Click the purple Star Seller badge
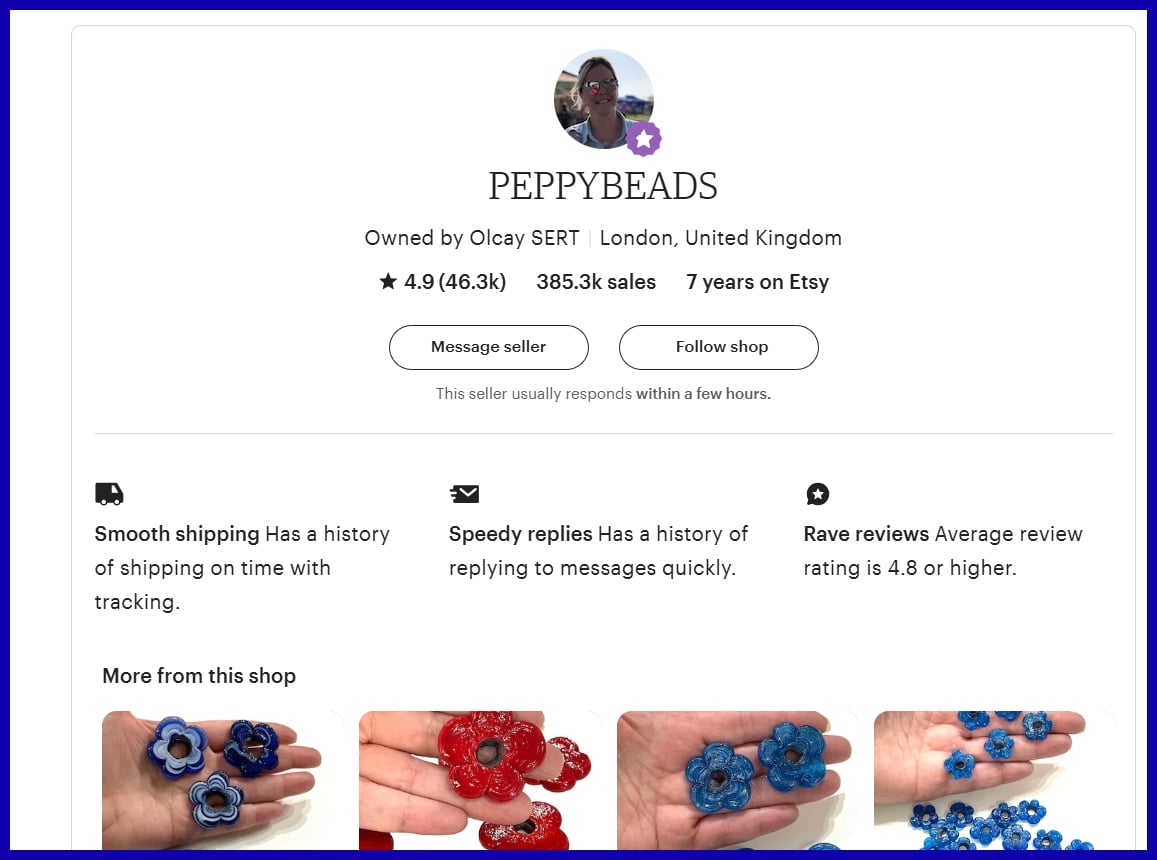The image size is (1157, 860). pos(644,139)
